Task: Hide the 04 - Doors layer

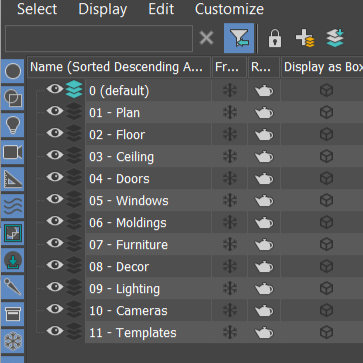Action: [x=55, y=177]
